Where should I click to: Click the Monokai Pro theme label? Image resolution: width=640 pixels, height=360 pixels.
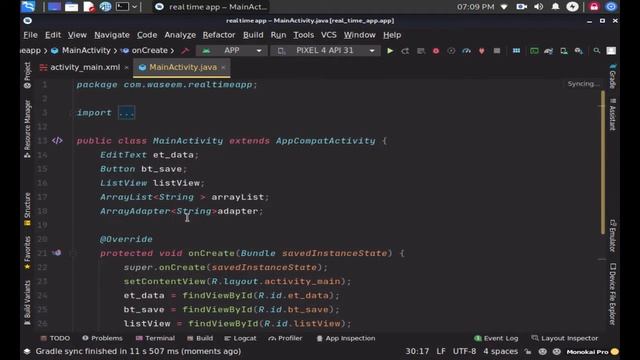click(587, 352)
